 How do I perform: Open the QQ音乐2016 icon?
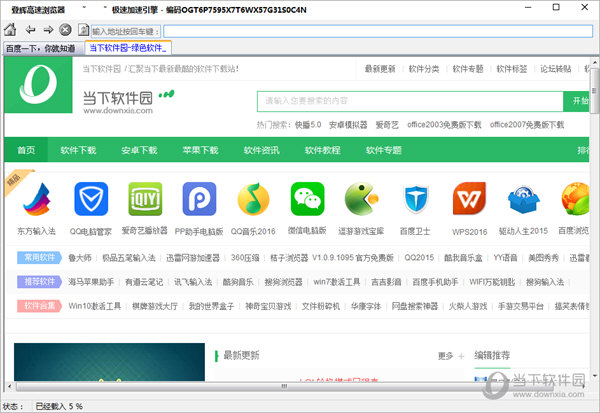(253, 199)
